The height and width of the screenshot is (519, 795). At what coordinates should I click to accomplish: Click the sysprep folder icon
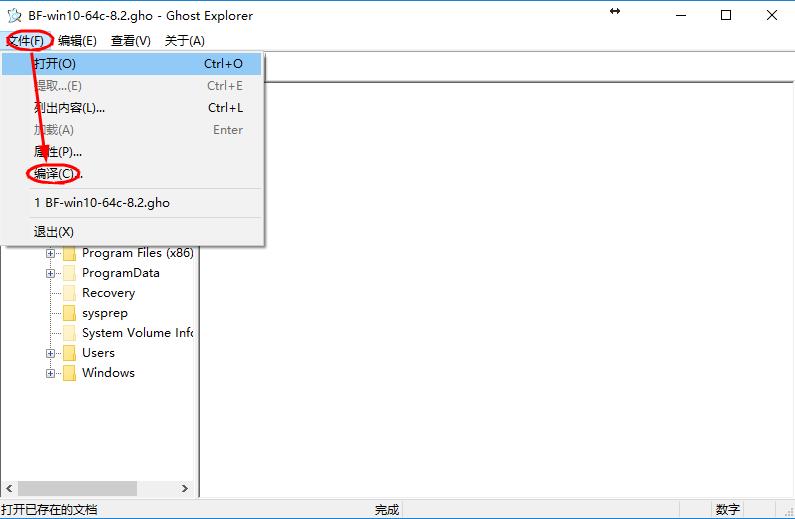[69, 313]
